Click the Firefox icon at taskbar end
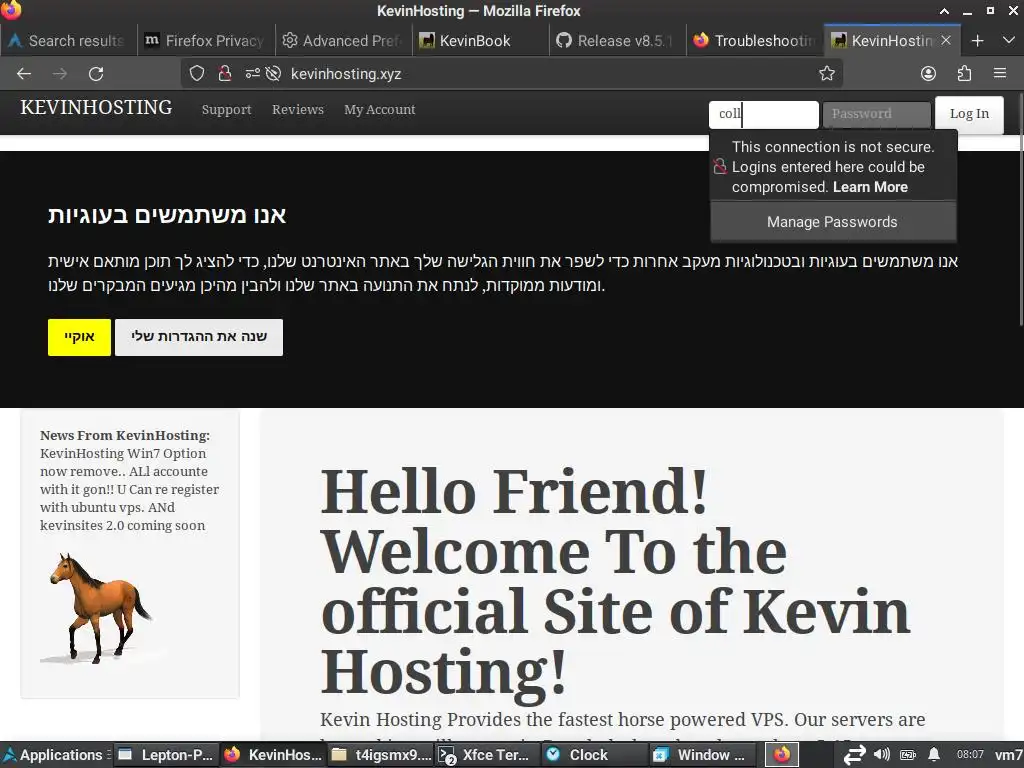 782,755
